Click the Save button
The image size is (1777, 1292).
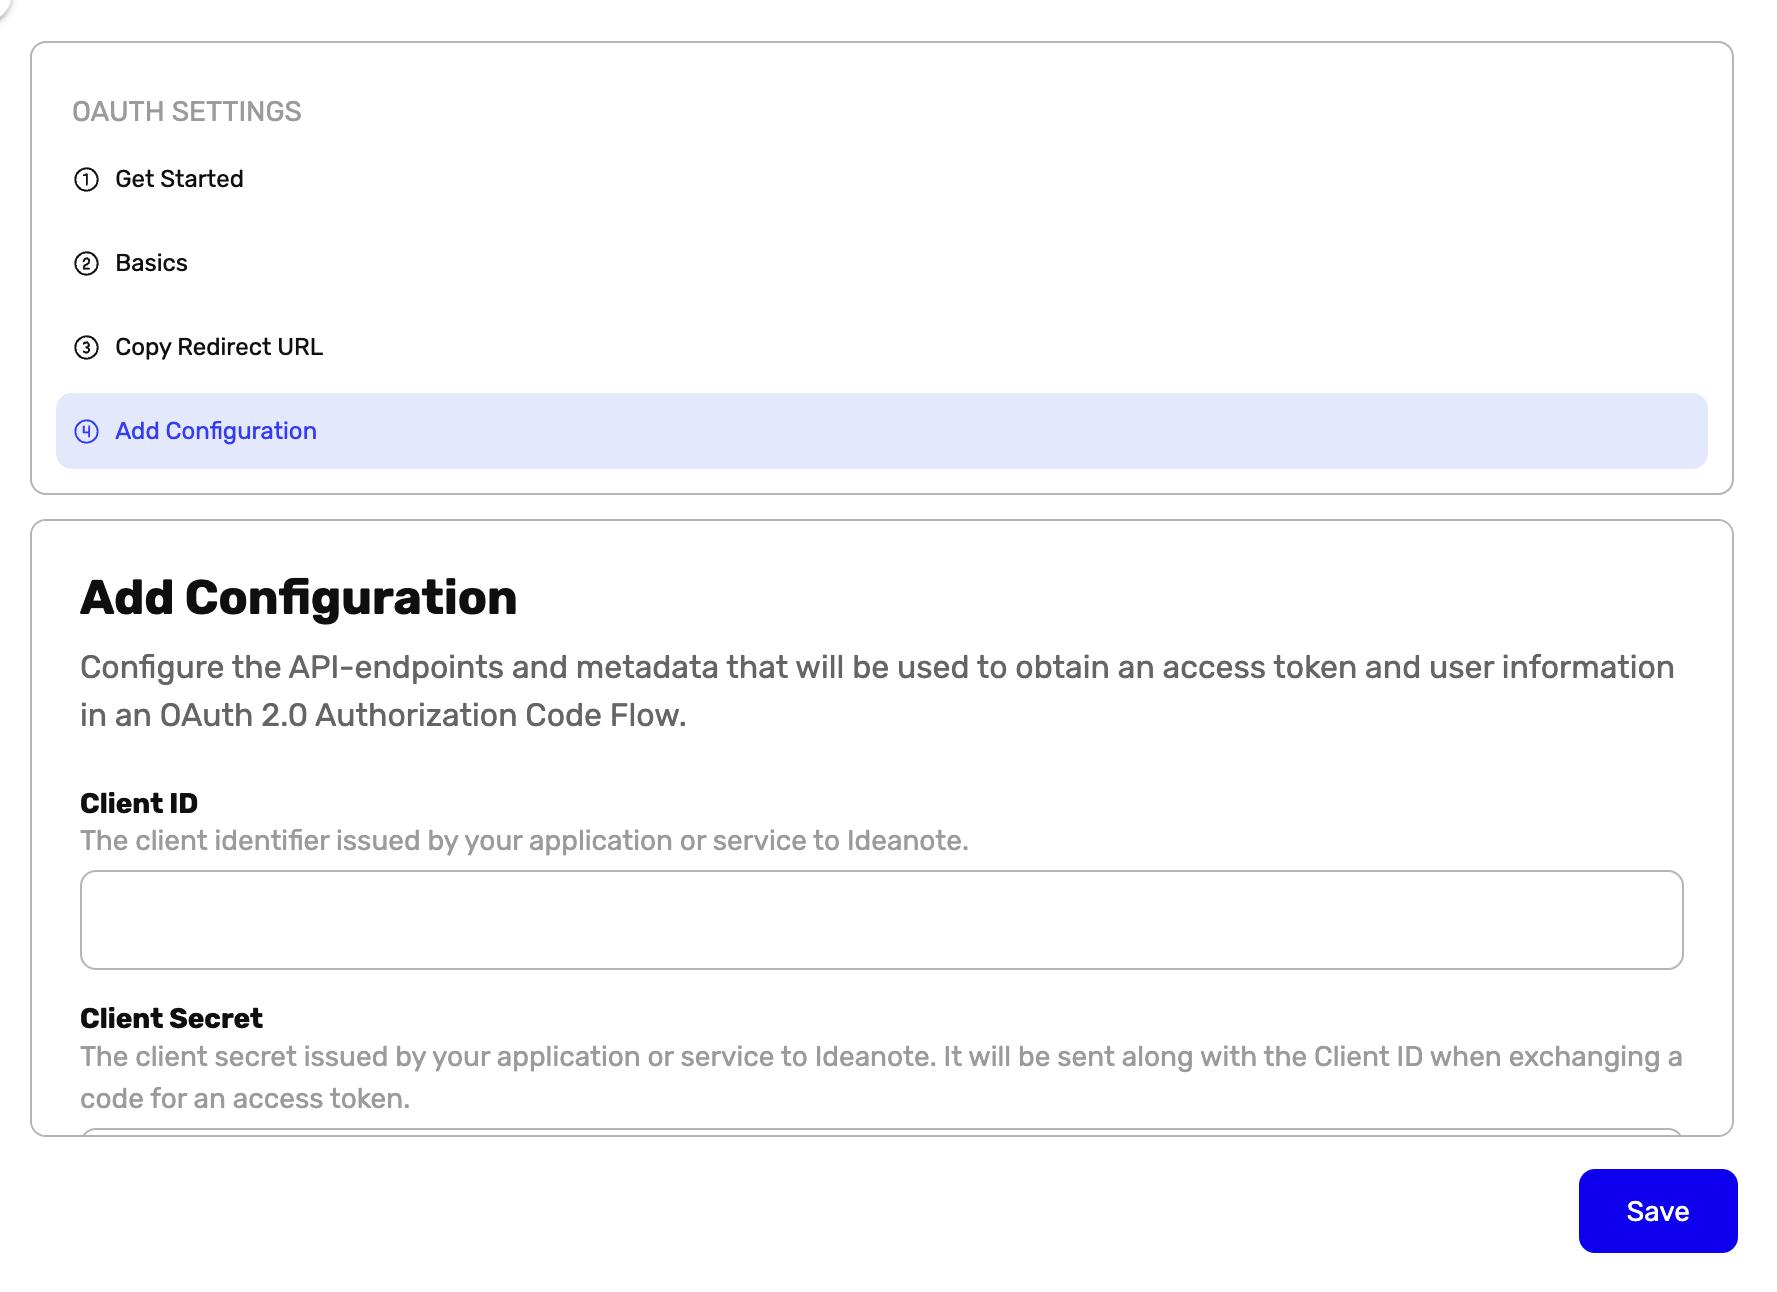coord(1657,1211)
